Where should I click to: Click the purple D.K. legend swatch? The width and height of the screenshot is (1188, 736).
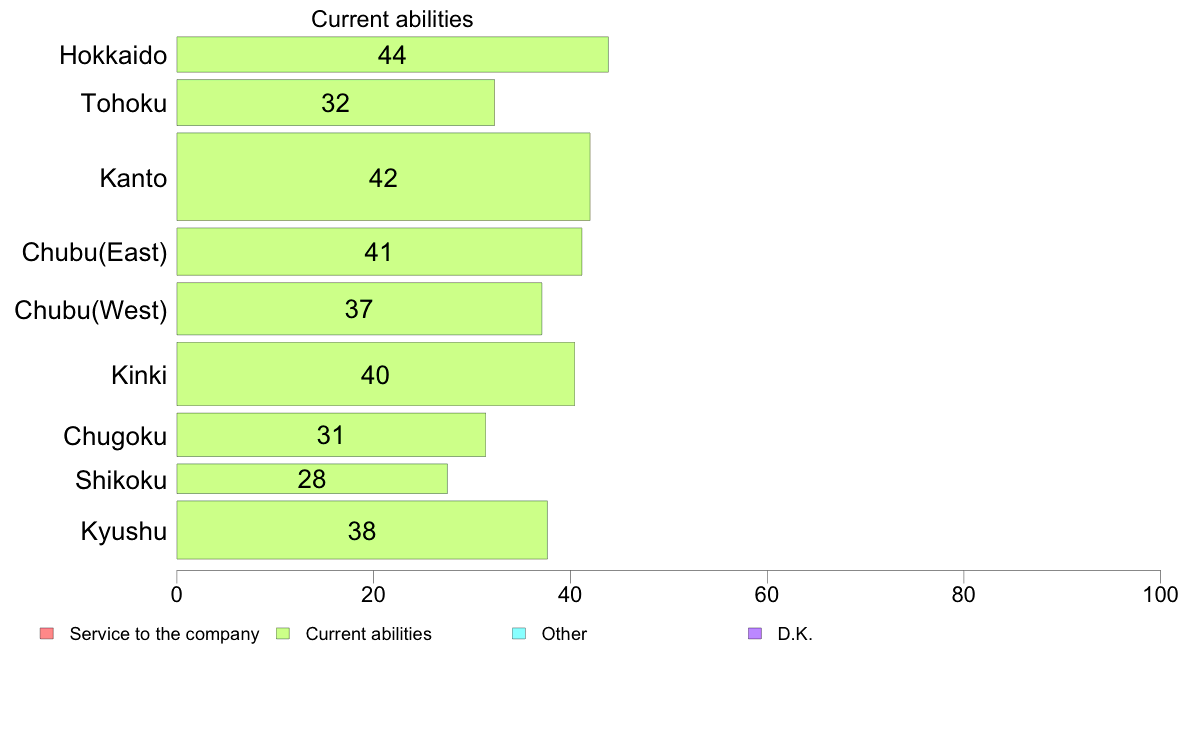pos(755,634)
